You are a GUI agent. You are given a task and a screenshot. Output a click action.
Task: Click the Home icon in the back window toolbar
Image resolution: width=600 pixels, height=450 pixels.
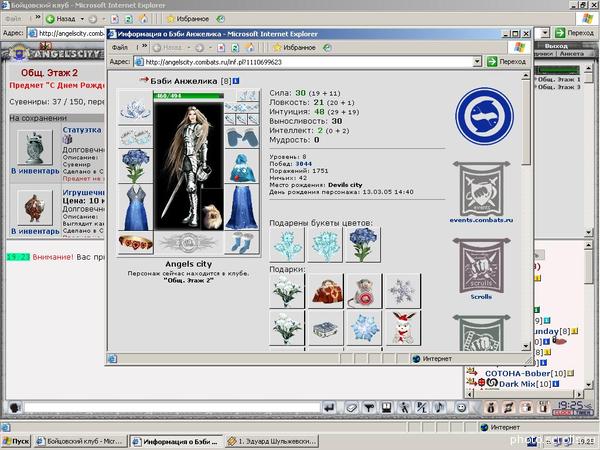coord(143,19)
